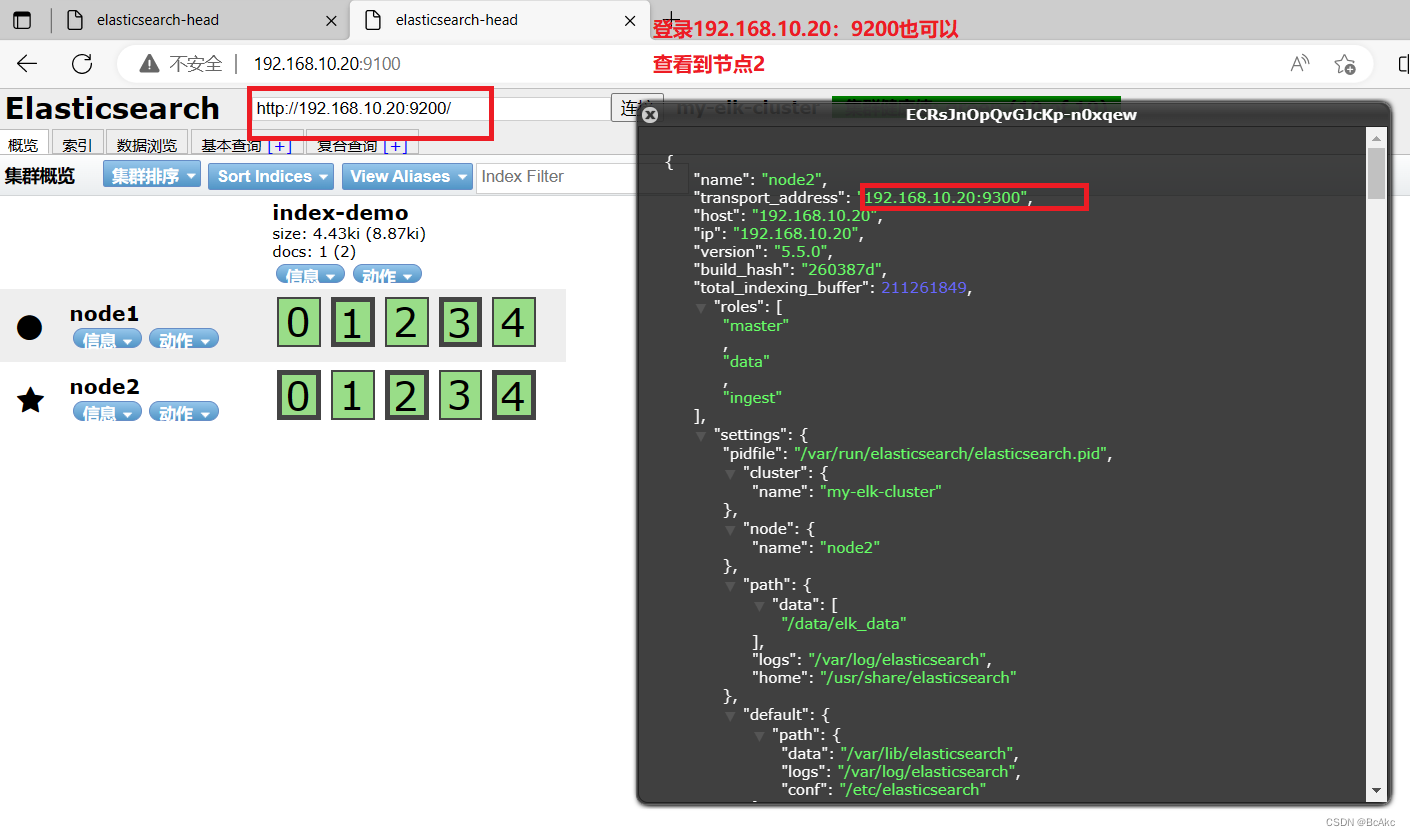Switch to the 索引 tab
This screenshot has width=1410, height=836.
click(77, 146)
